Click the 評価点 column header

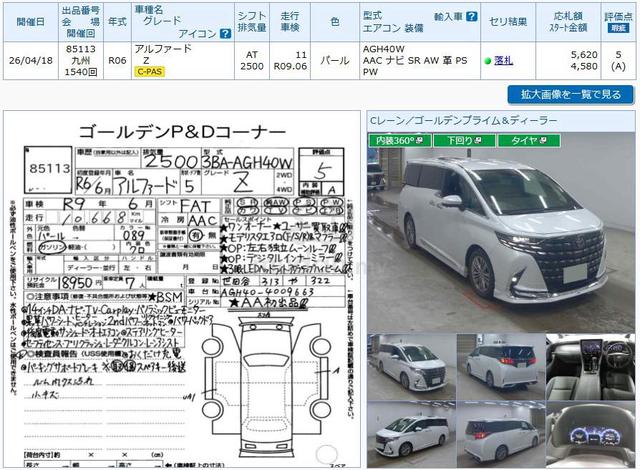[x=618, y=22]
